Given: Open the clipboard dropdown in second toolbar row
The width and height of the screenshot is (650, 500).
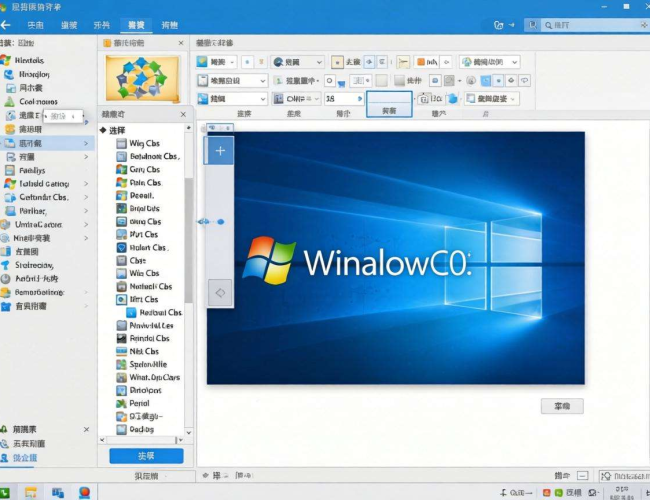Looking at the screenshot, I should (x=232, y=80).
